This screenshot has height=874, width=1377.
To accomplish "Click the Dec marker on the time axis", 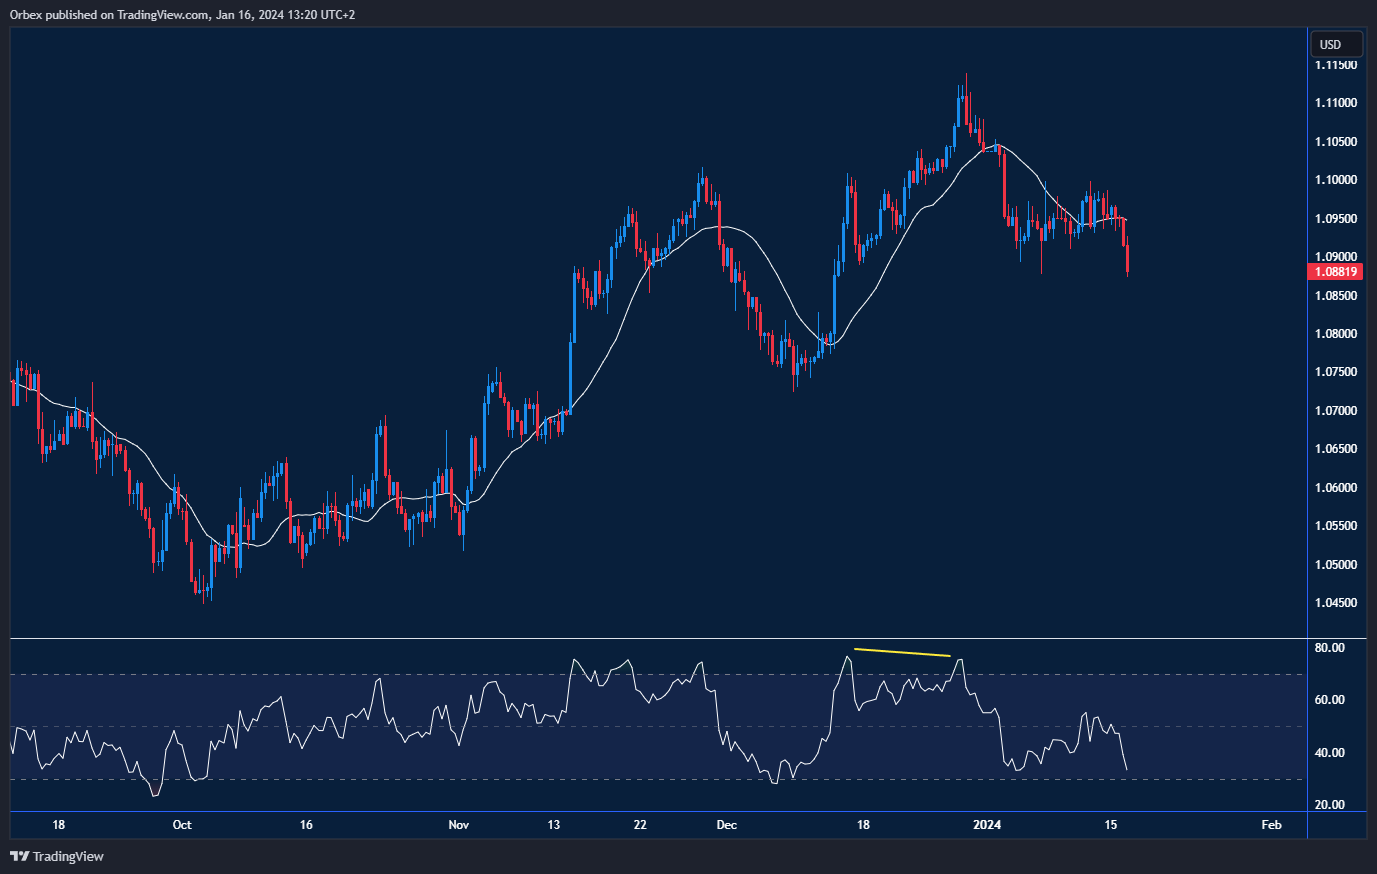I will click(x=726, y=825).
